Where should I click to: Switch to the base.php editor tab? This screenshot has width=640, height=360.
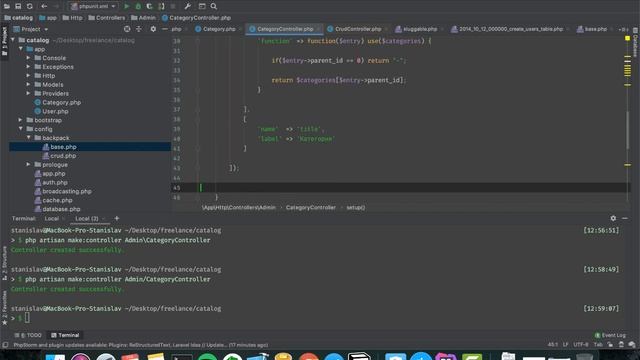[x=592, y=29]
